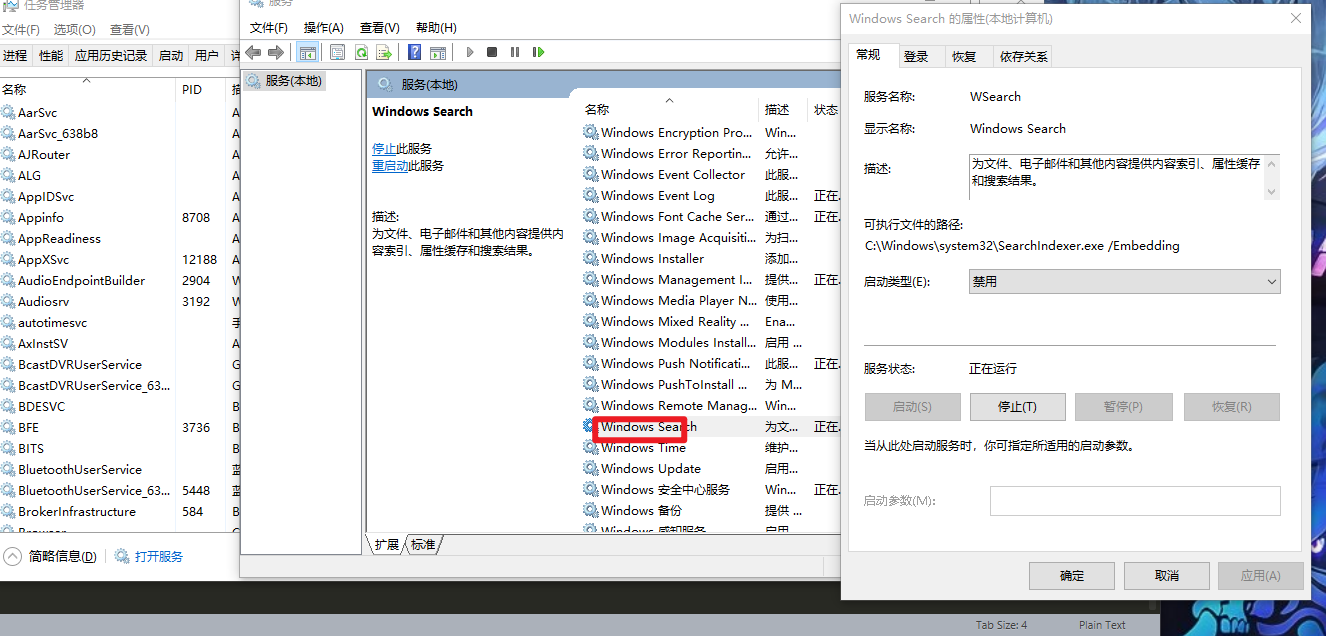Click the 停止 link for this service

(384, 149)
